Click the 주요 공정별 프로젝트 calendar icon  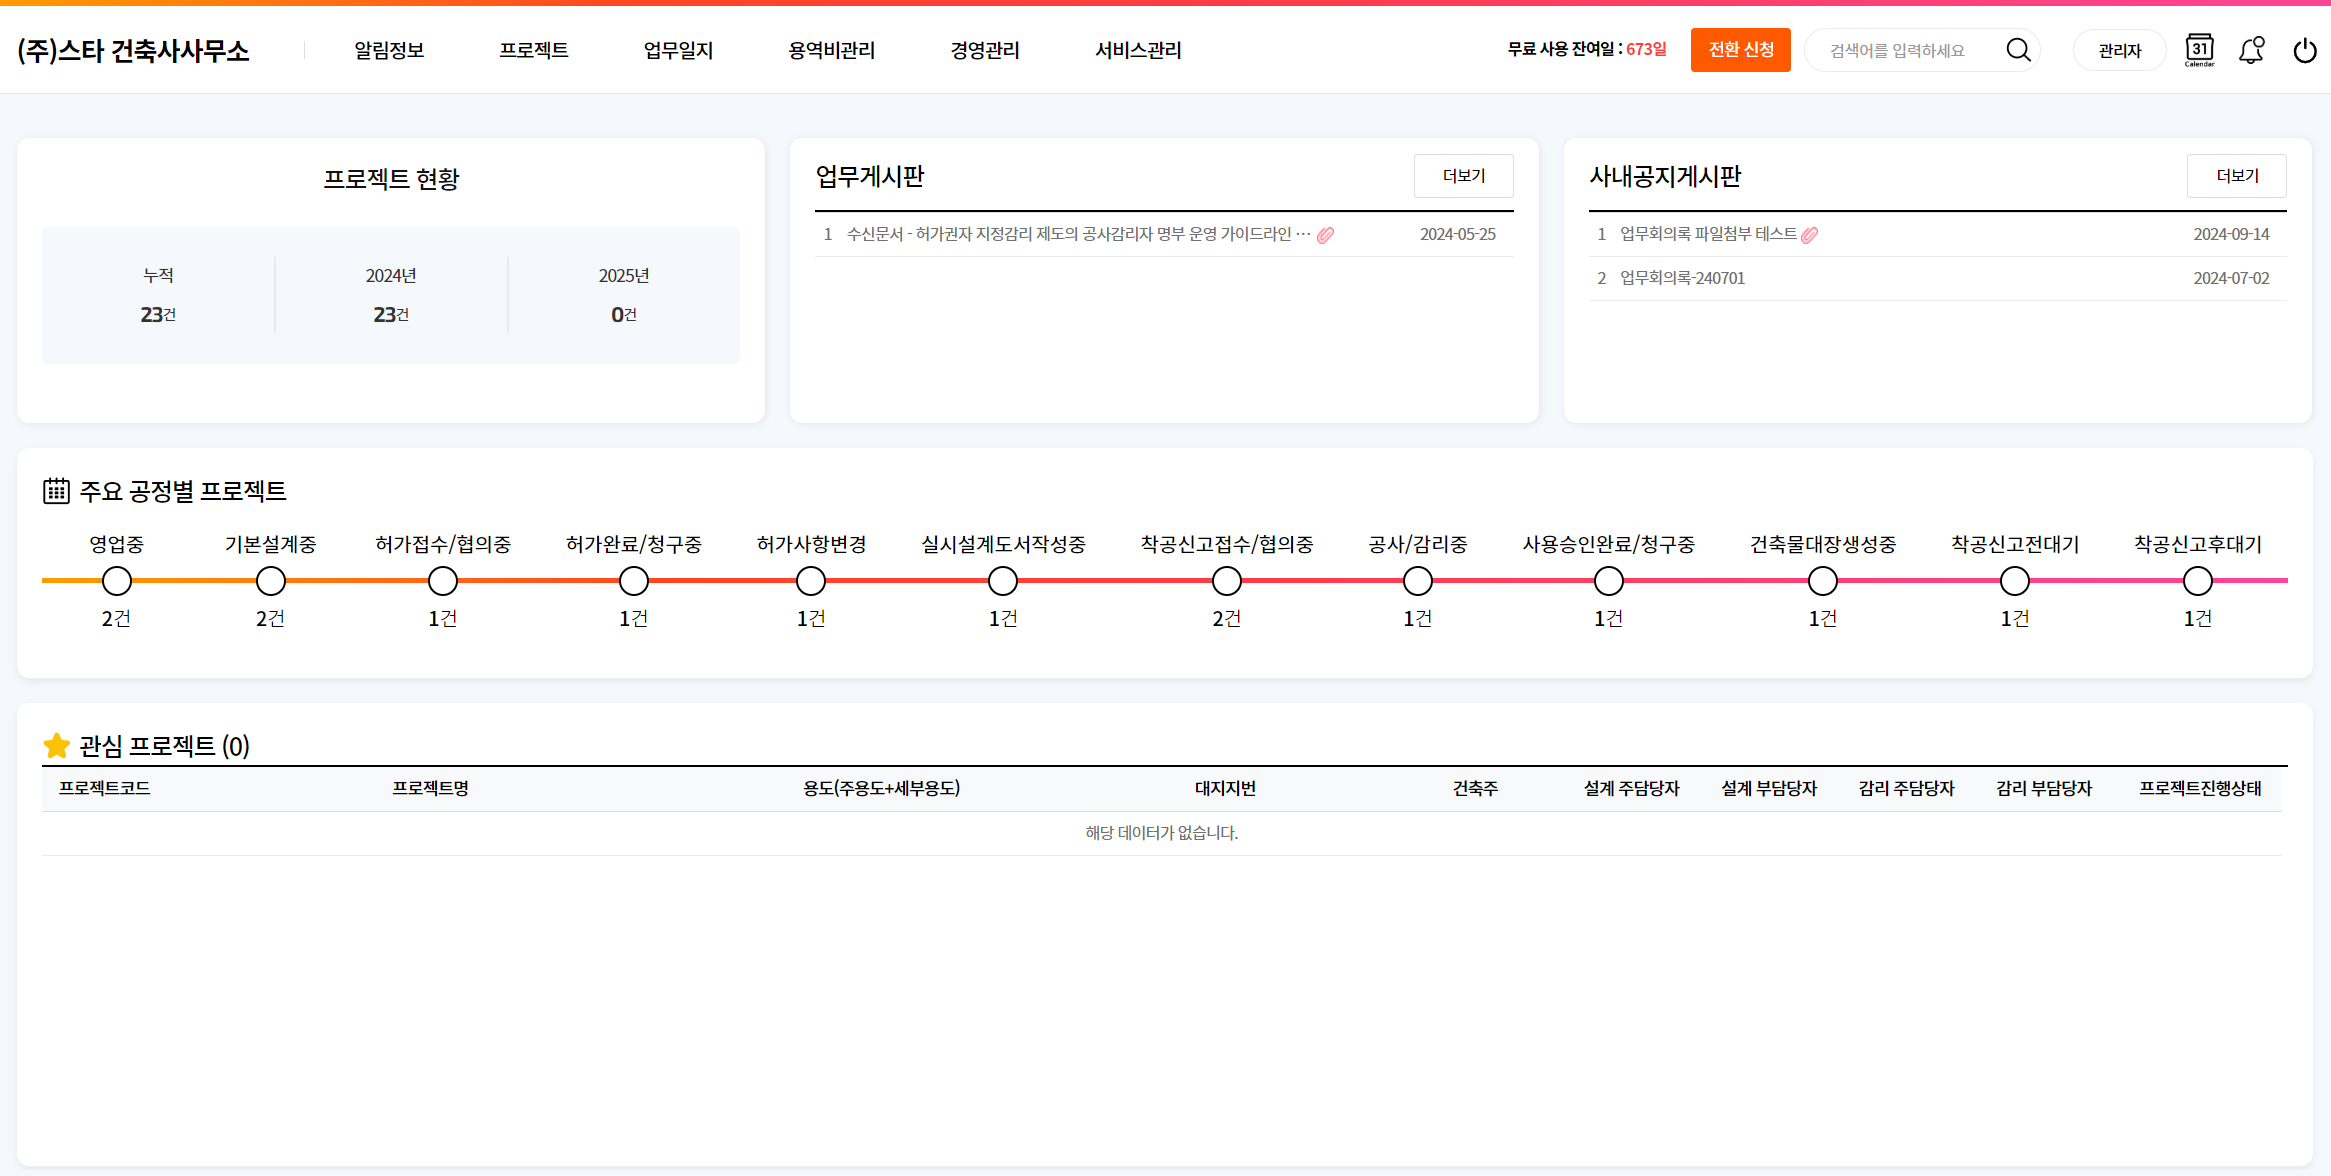(56, 490)
